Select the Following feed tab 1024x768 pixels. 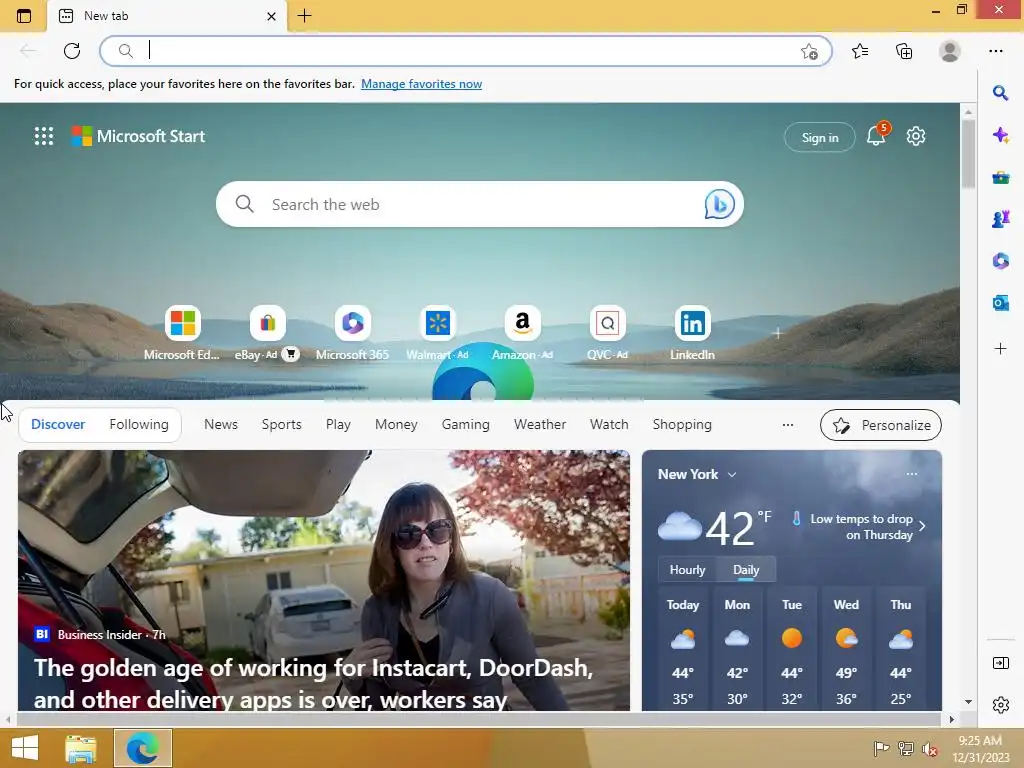pos(139,424)
